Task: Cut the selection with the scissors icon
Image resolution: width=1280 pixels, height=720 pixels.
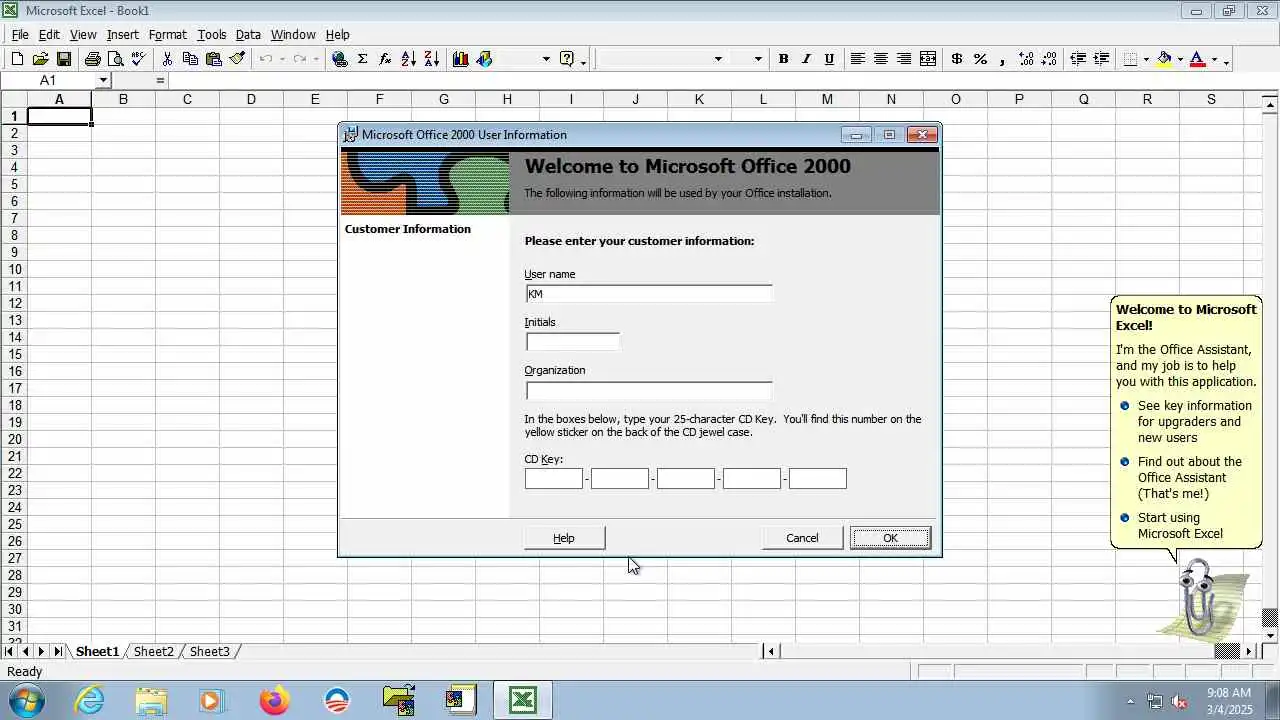Action: point(167,59)
